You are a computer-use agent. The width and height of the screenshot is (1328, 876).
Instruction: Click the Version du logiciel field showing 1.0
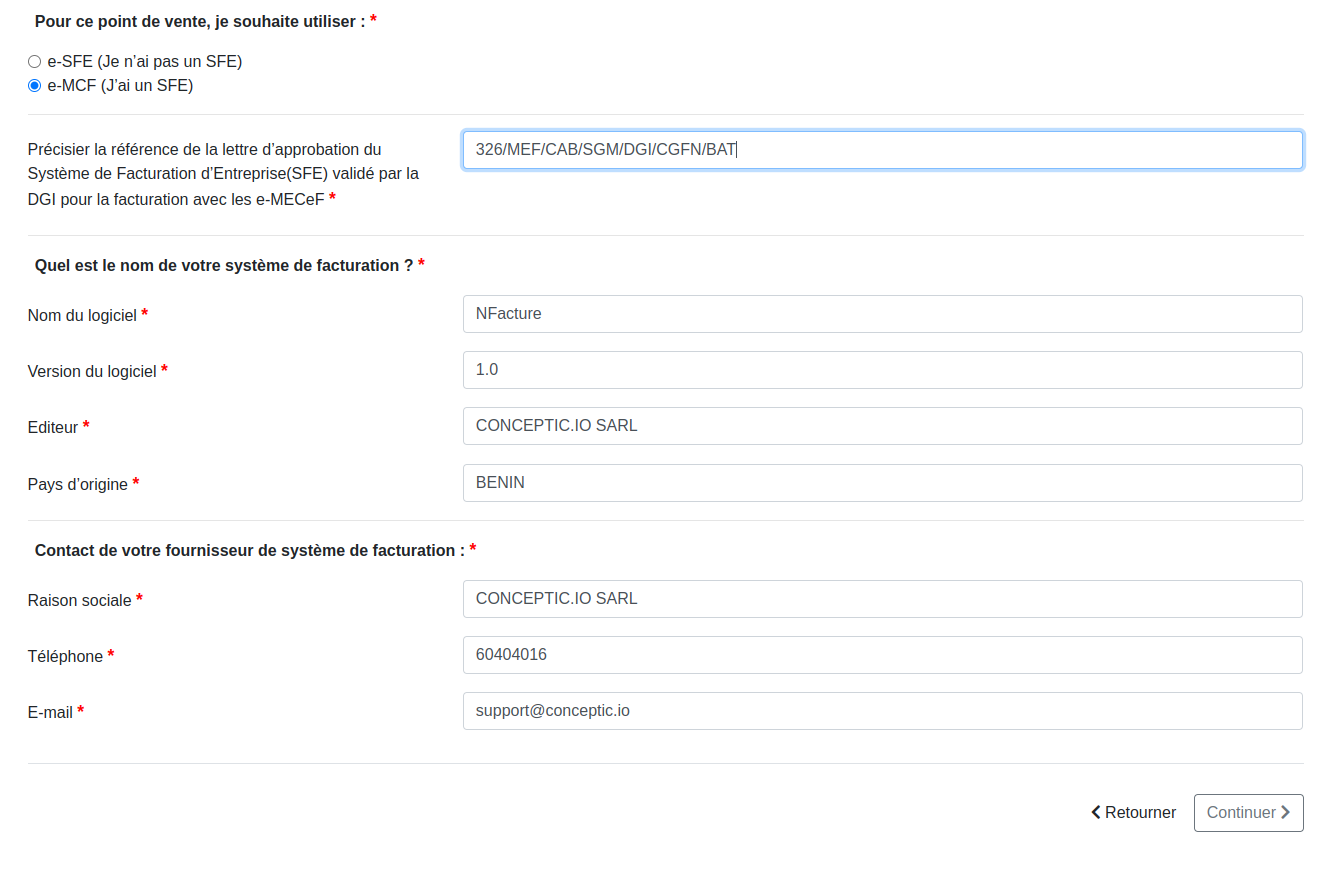(x=880, y=370)
